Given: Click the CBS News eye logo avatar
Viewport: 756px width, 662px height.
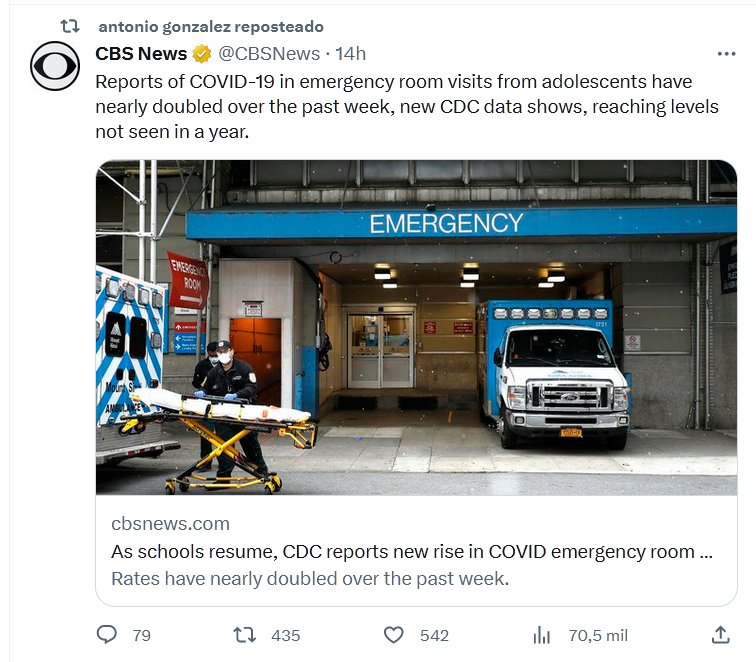Looking at the screenshot, I should [x=55, y=68].
